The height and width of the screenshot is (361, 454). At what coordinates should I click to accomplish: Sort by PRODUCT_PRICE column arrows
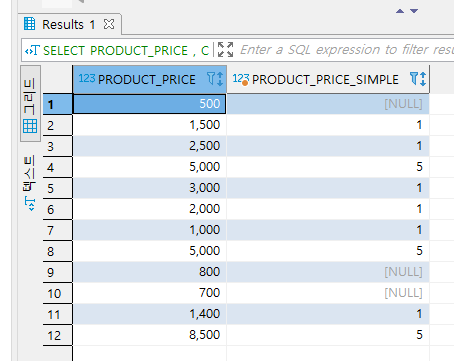click(220, 79)
